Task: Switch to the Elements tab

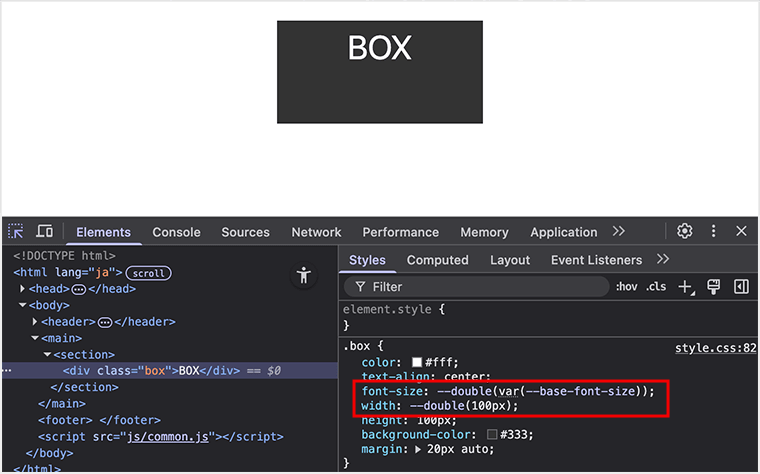Action: [103, 232]
